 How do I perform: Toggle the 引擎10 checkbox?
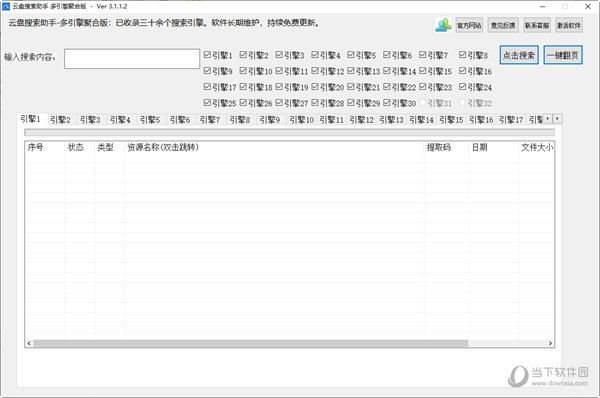[243, 71]
